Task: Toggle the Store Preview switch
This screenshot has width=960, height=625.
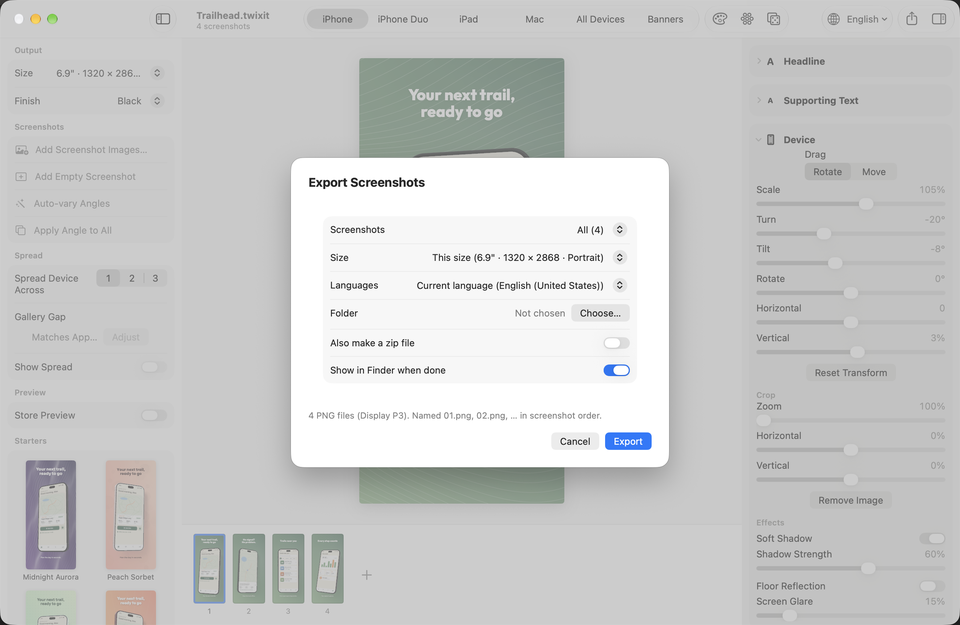Action: click(x=153, y=415)
